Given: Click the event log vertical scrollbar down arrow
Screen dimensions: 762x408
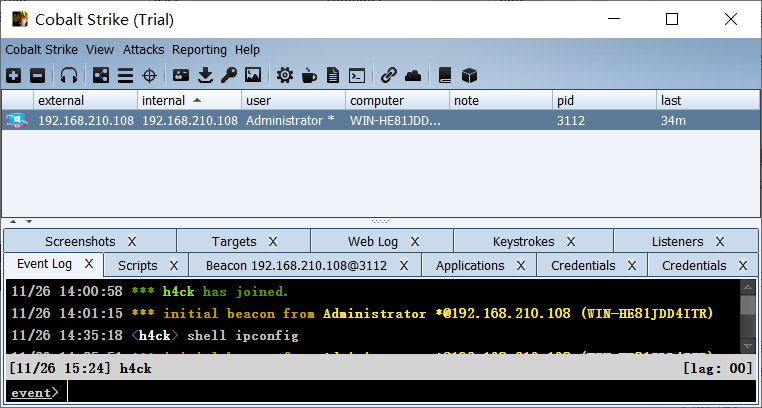Looking at the screenshot, I should (747, 345).
